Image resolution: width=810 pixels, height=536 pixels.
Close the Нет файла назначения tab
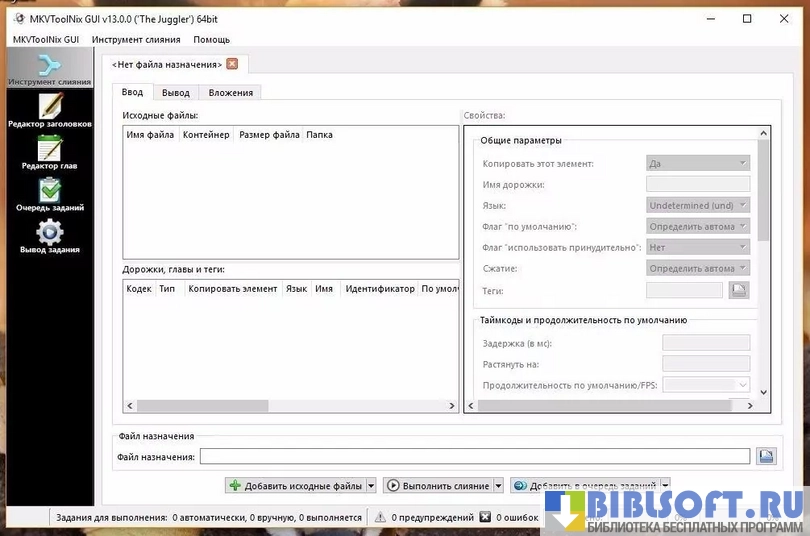[x=232, y=64]
